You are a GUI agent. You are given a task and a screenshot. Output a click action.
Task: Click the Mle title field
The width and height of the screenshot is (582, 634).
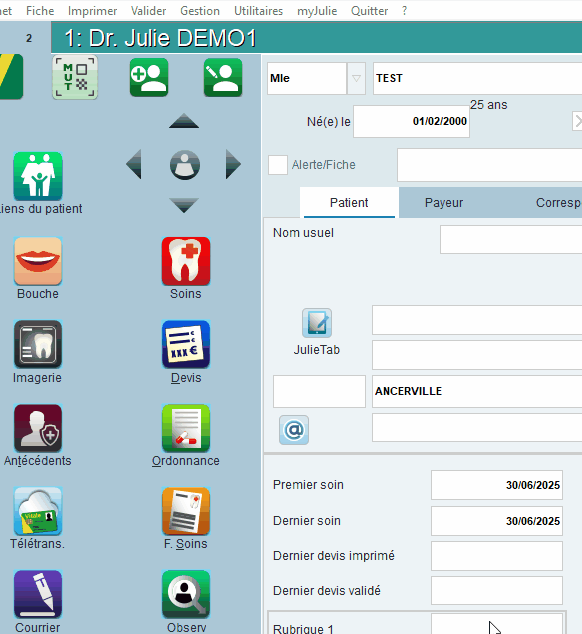pos(307,78)
